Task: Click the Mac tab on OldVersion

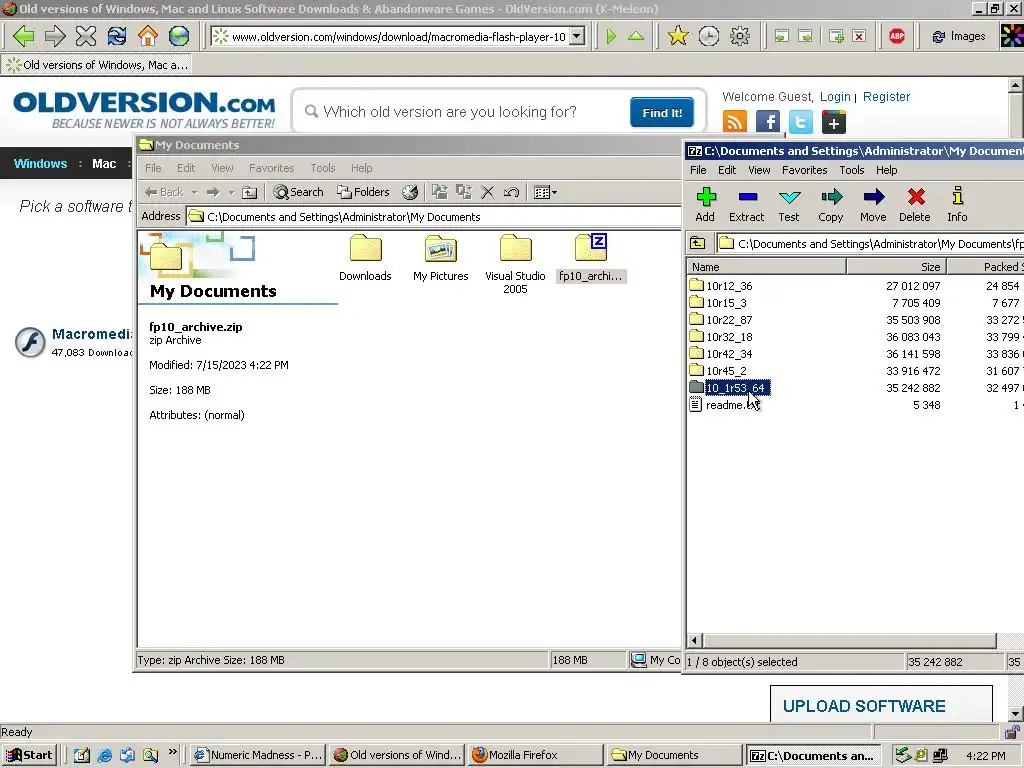Action: [104, 163]
